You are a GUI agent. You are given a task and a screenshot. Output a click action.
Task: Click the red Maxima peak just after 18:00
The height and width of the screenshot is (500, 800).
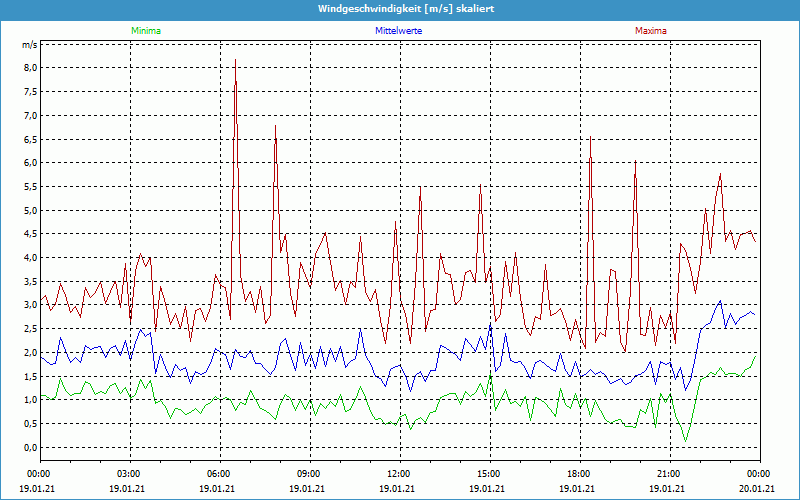590,138
